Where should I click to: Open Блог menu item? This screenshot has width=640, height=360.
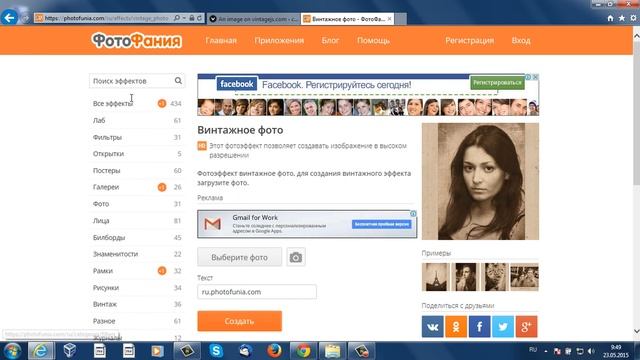[x=330, y=40]
